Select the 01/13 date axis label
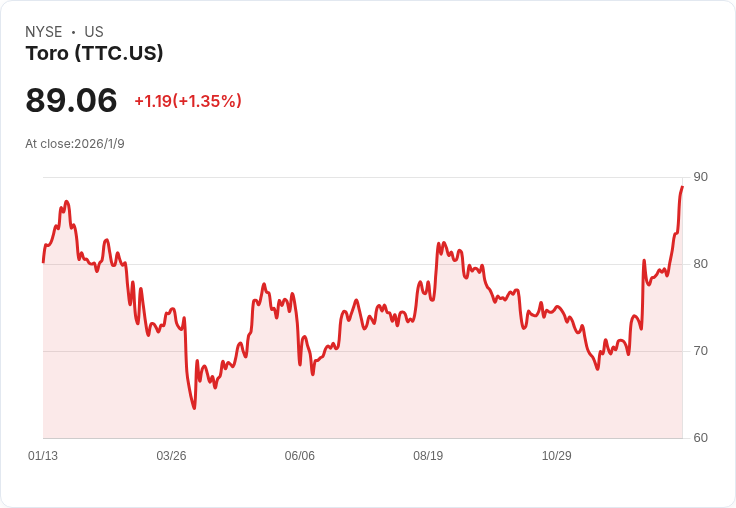Image resolution: width=736 pixels, height=508 pixels. click(x=43, y=455)
